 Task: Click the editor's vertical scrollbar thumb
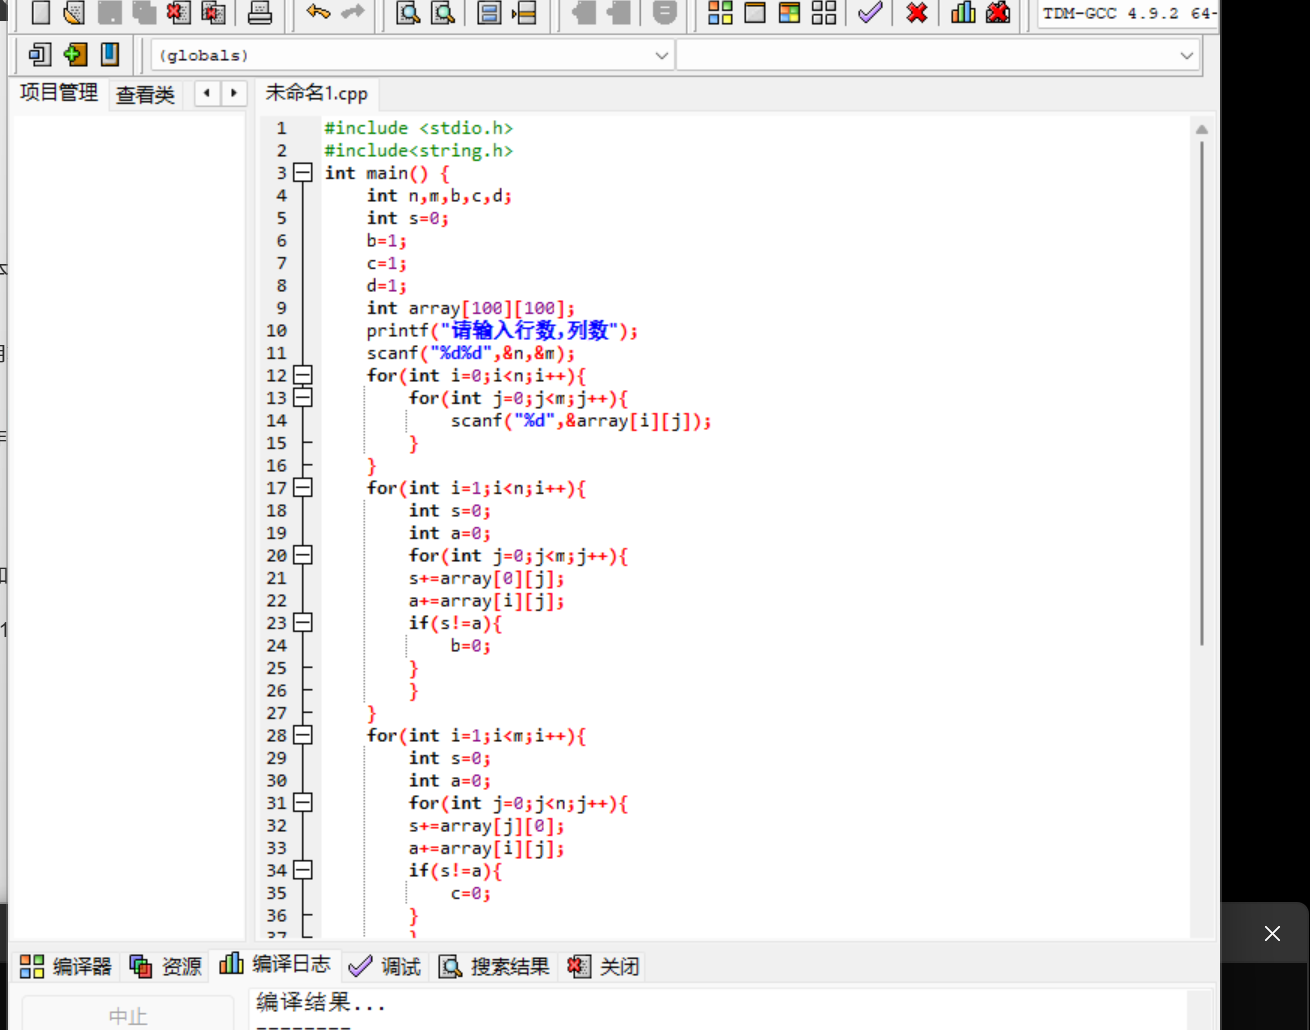click(x=1202, y=392)
